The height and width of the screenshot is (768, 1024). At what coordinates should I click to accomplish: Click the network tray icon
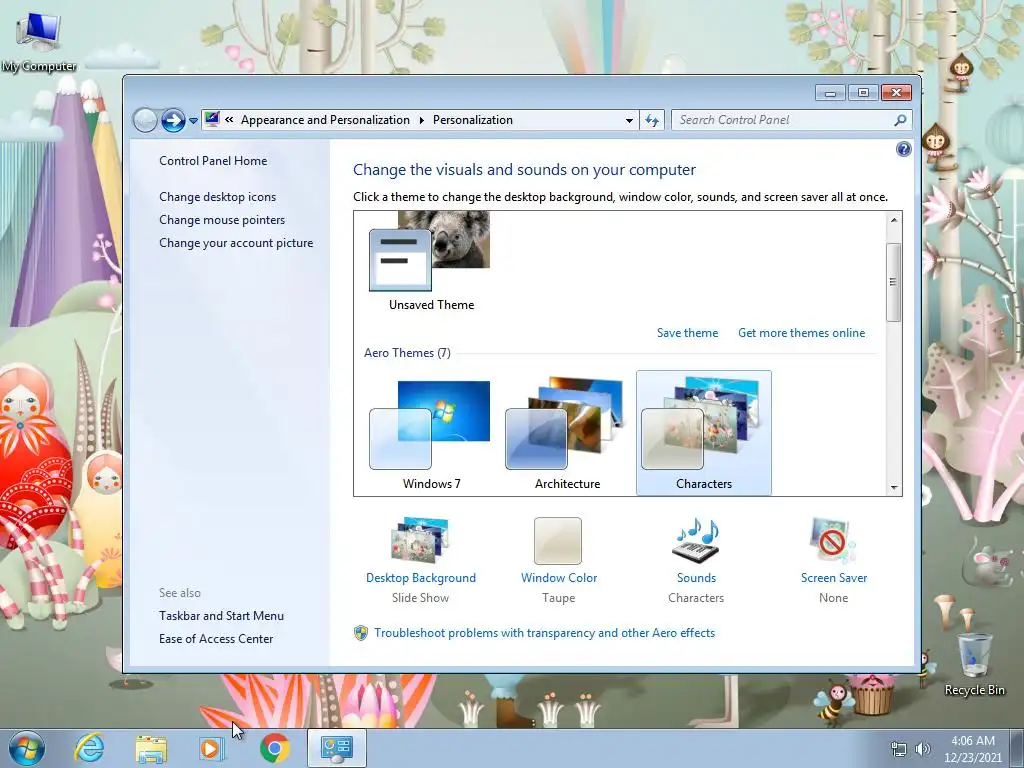(899, 749)
